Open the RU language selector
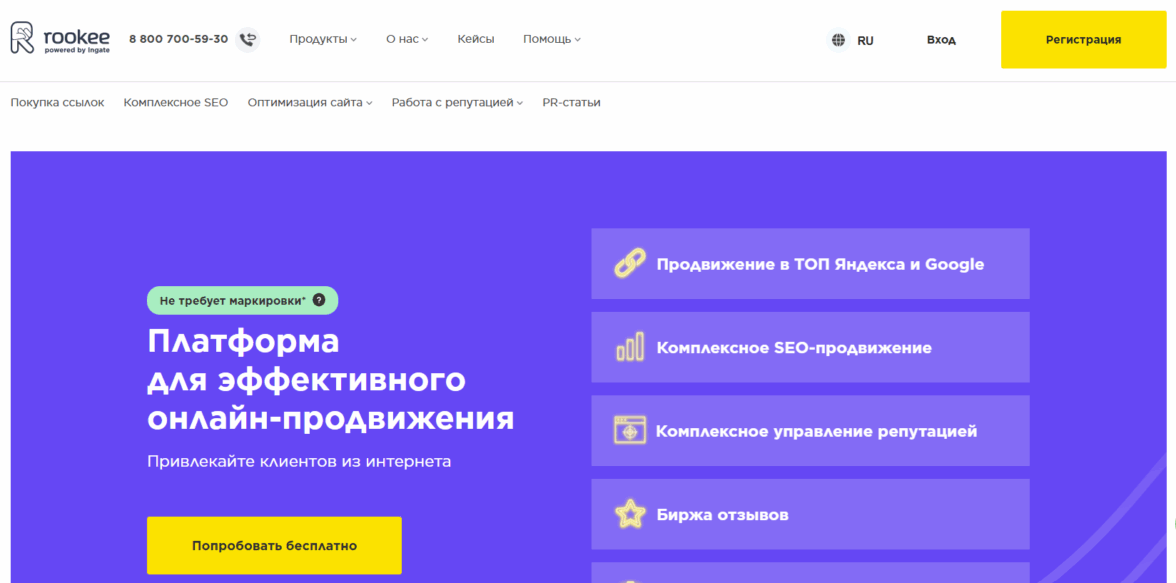The width and height of the screenshot is (1176, 583). click(866, 41)
